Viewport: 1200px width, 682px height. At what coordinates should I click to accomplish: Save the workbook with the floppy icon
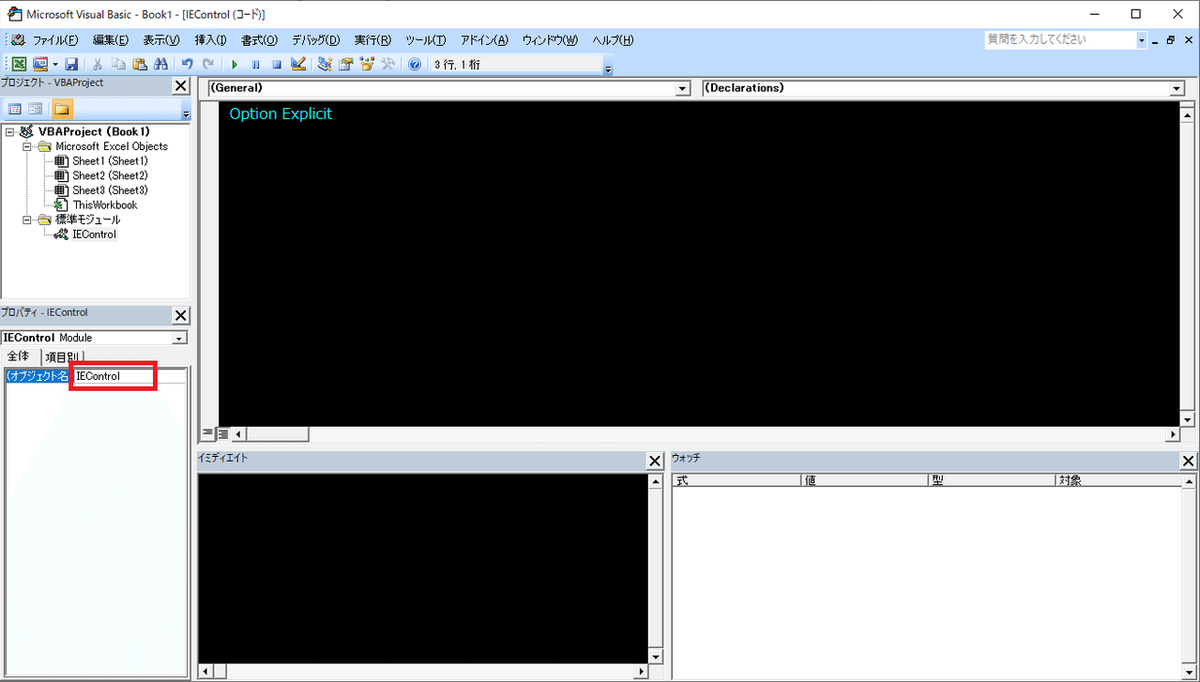[x=72, y=64]
